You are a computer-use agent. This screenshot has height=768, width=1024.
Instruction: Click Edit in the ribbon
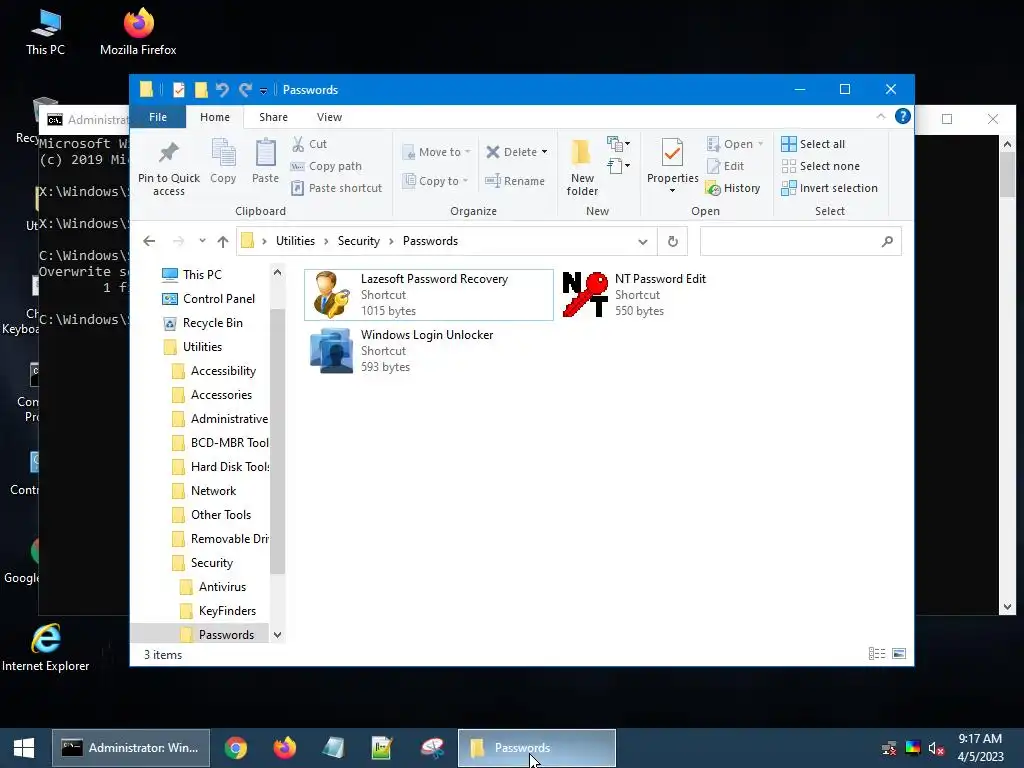point(725,166)
